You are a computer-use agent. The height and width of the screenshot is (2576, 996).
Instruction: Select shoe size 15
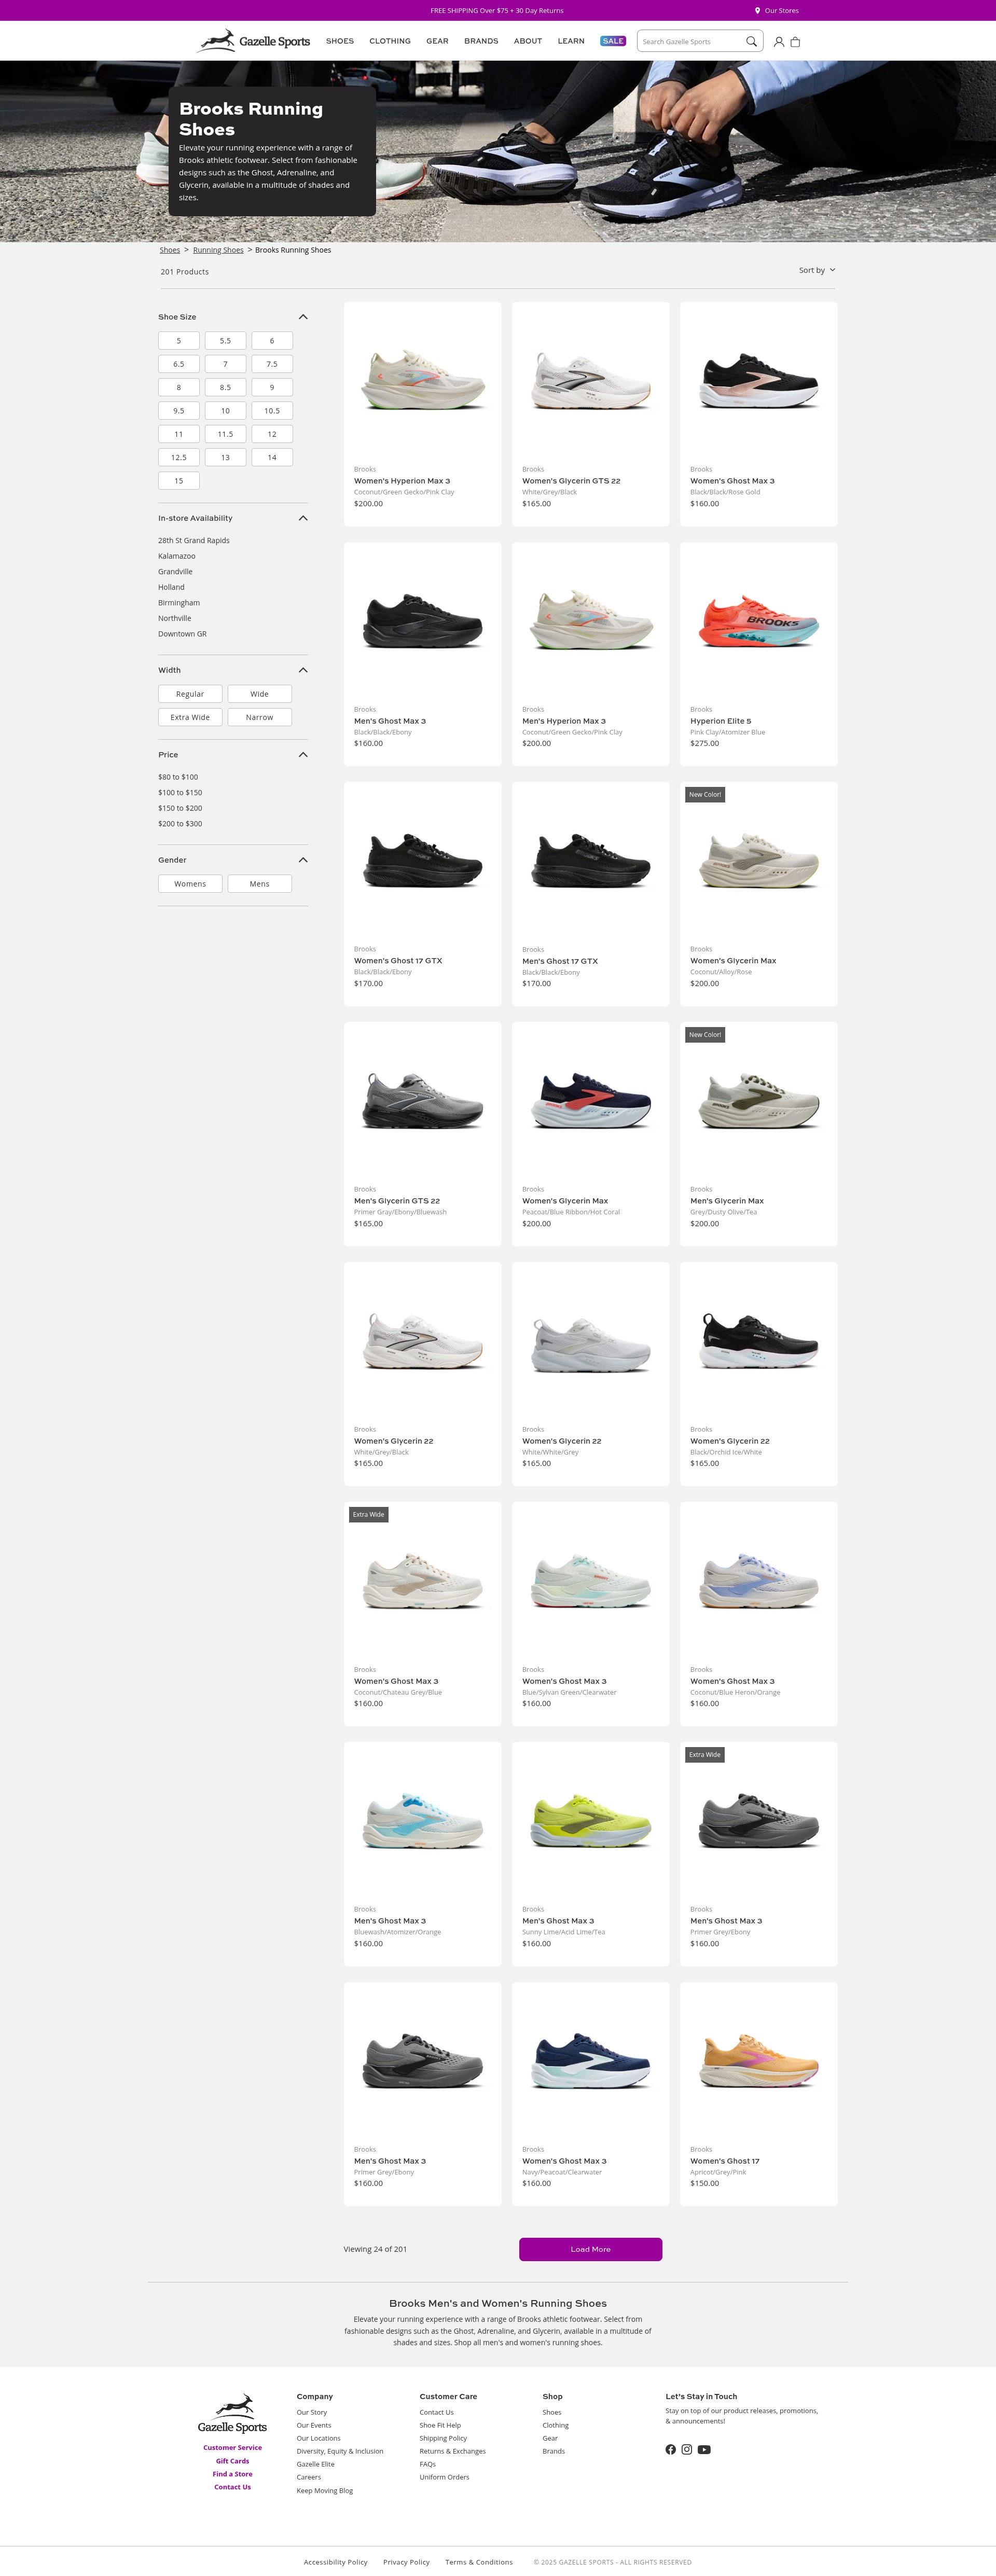179,481
